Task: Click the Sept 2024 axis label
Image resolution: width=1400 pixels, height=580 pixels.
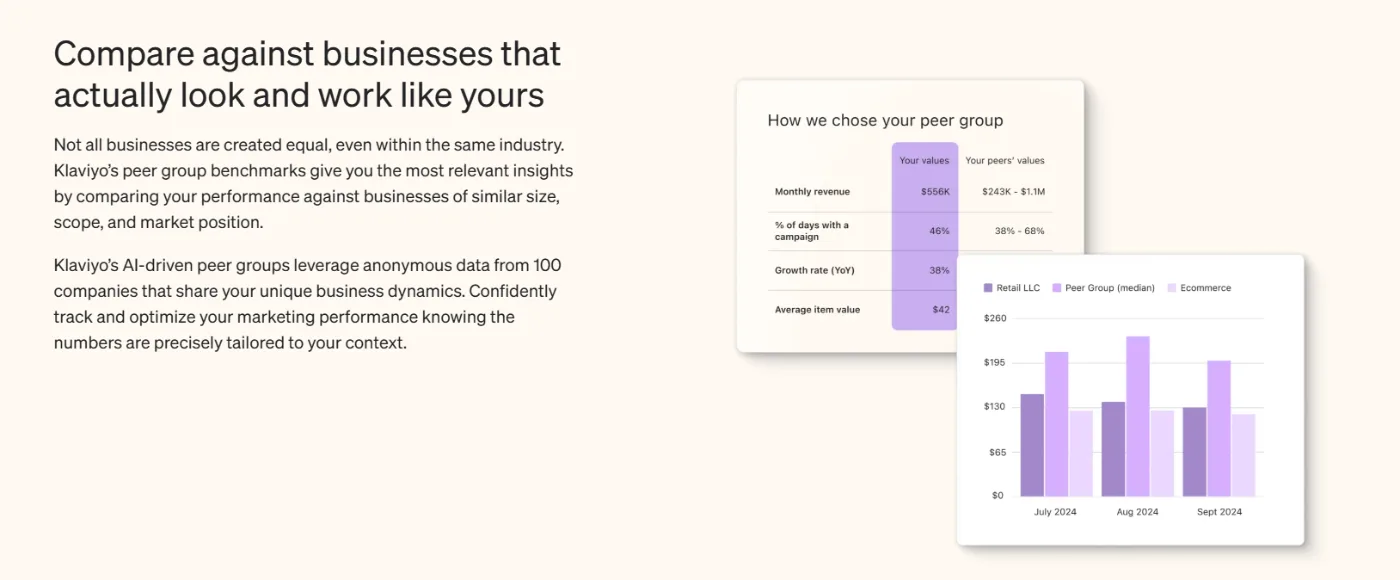Action: [x=1219, y=512]
